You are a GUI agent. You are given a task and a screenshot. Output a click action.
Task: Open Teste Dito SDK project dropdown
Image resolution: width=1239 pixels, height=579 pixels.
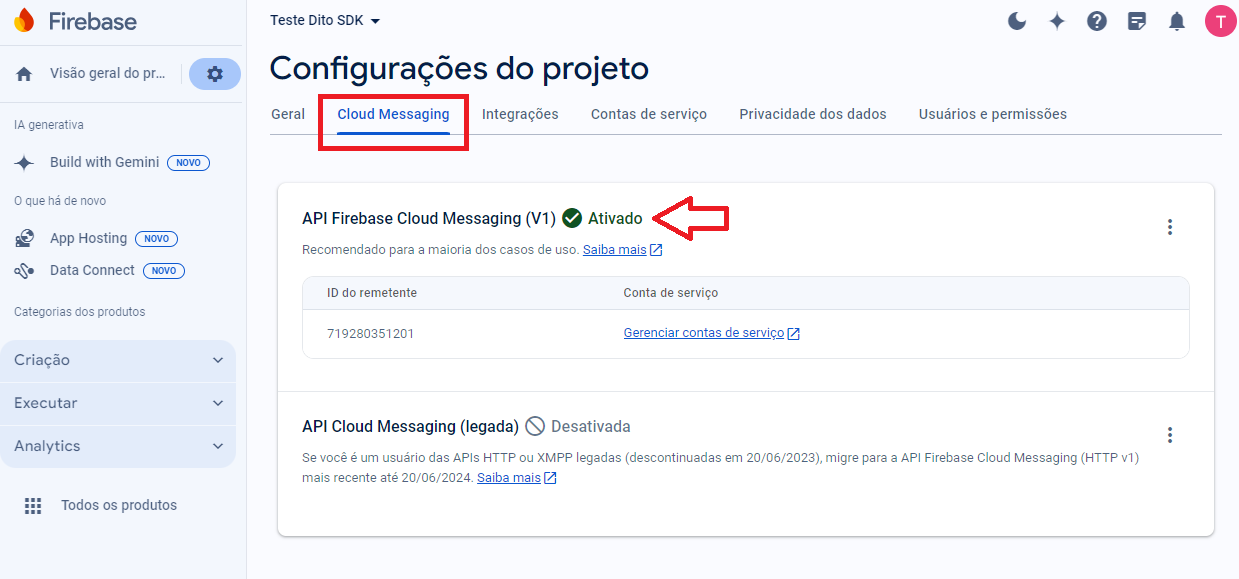[x=325, y=21]
